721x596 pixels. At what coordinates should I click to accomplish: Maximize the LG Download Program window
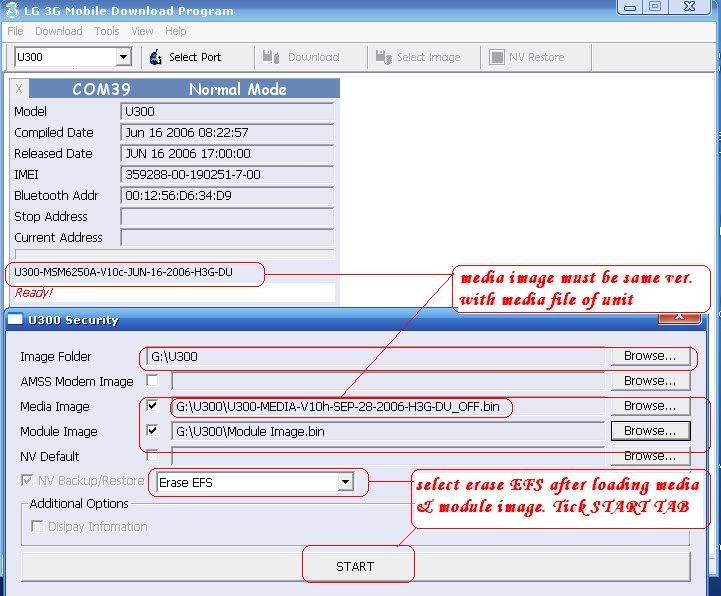pos(655,7)
